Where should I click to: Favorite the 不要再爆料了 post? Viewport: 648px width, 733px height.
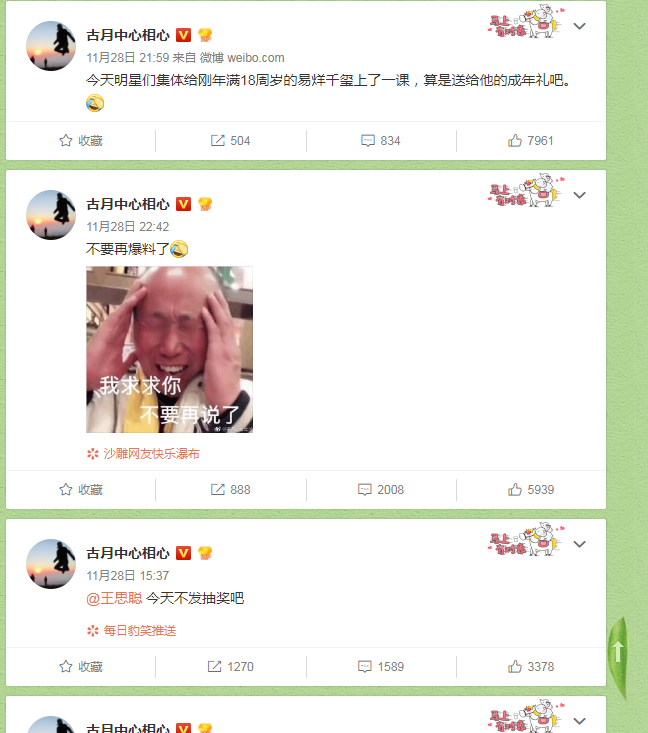tap(81, 489)
